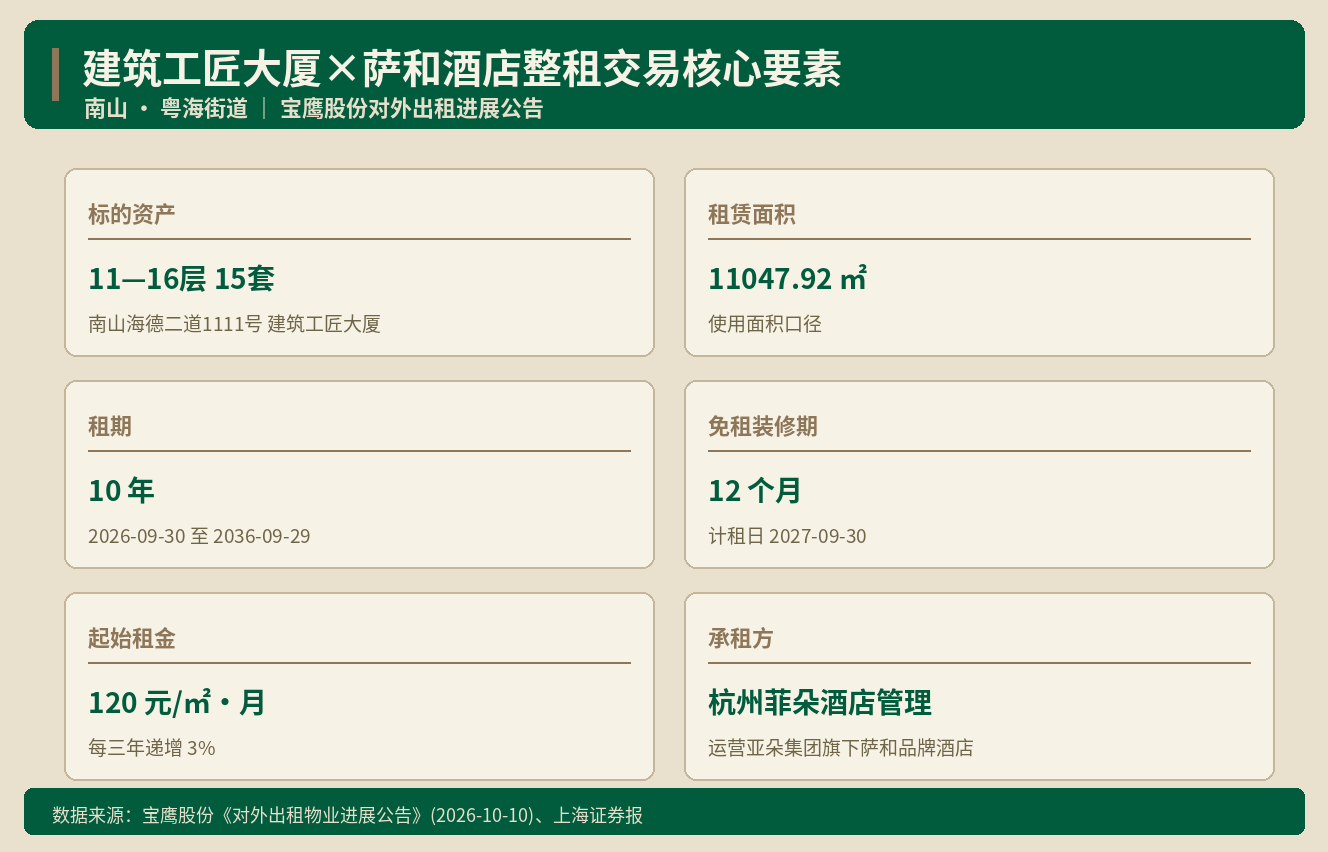Image resolution: width=1328 pixels, height=852 pixels.
Task: Click the address 南山海德二道1111号 建筑工匠大厦
Action: pos(234,324)
